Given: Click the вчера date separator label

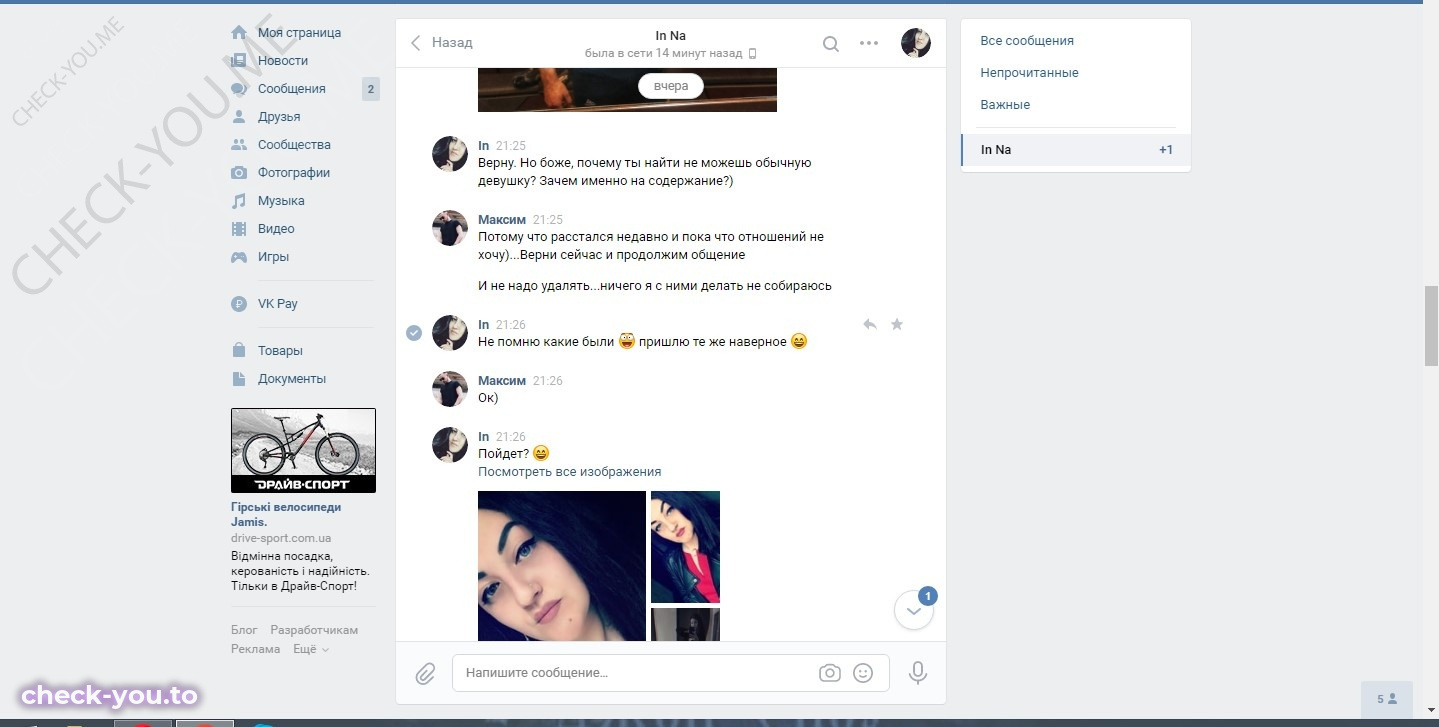Looking at the screenshot, I should pos(671,86).
